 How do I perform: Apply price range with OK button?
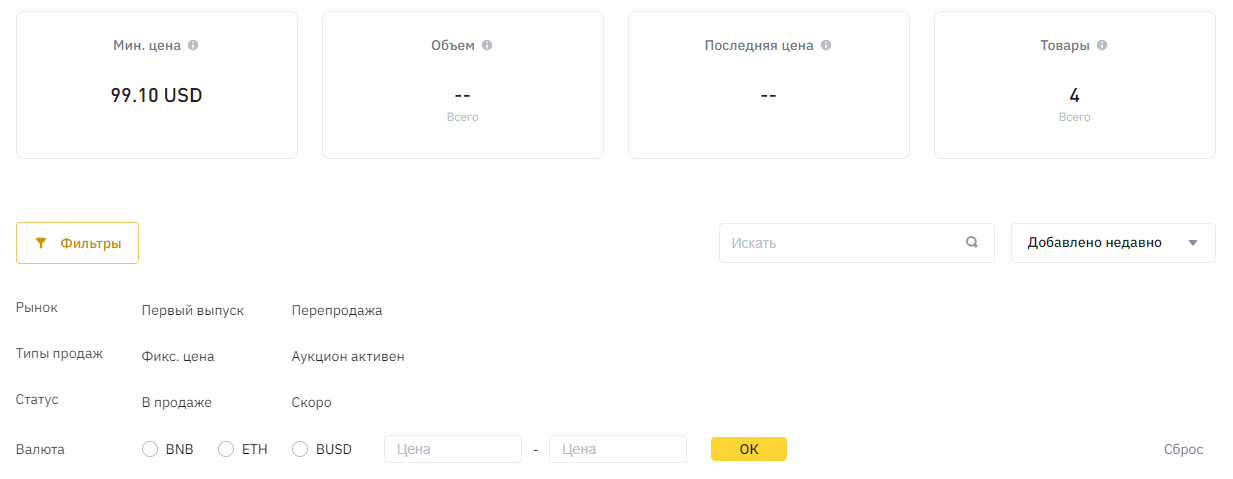(x=749, y=449)
